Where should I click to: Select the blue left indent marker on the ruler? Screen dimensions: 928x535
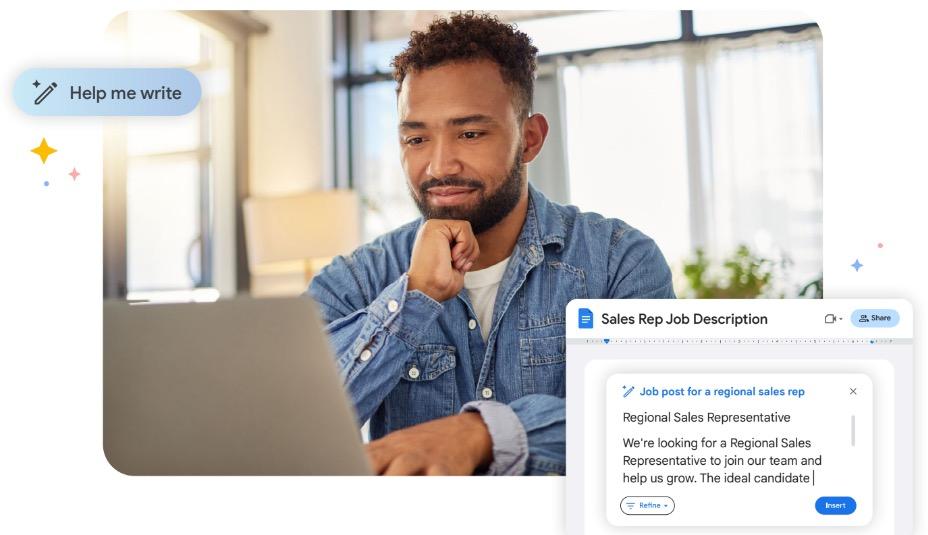click(x=607, y=341)
